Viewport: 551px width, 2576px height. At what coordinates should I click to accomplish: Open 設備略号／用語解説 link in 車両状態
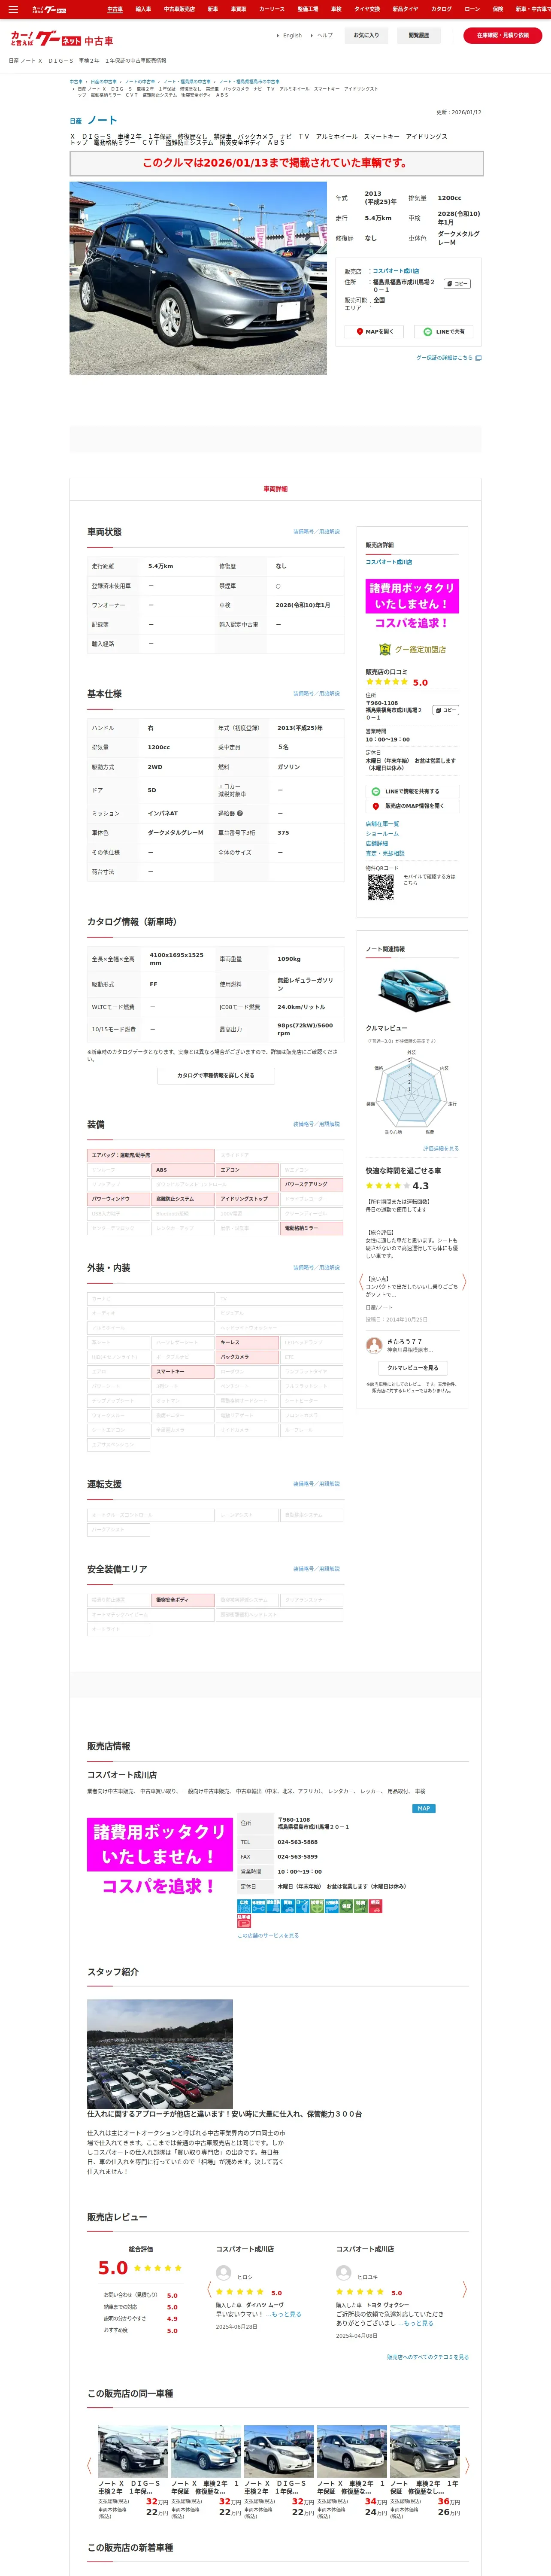pos(316,532)
